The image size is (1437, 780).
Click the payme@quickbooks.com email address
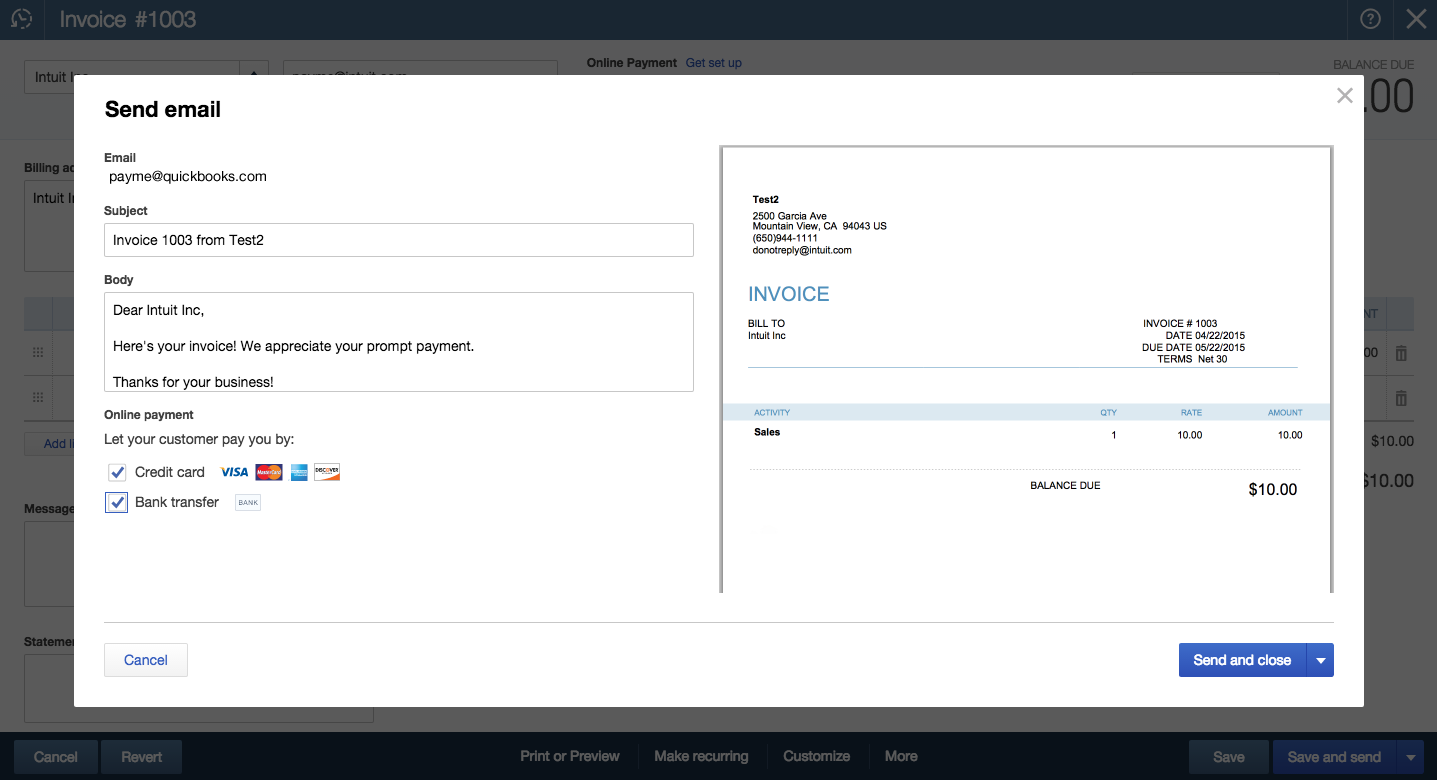pyautogui.click(x=188, y=176)
